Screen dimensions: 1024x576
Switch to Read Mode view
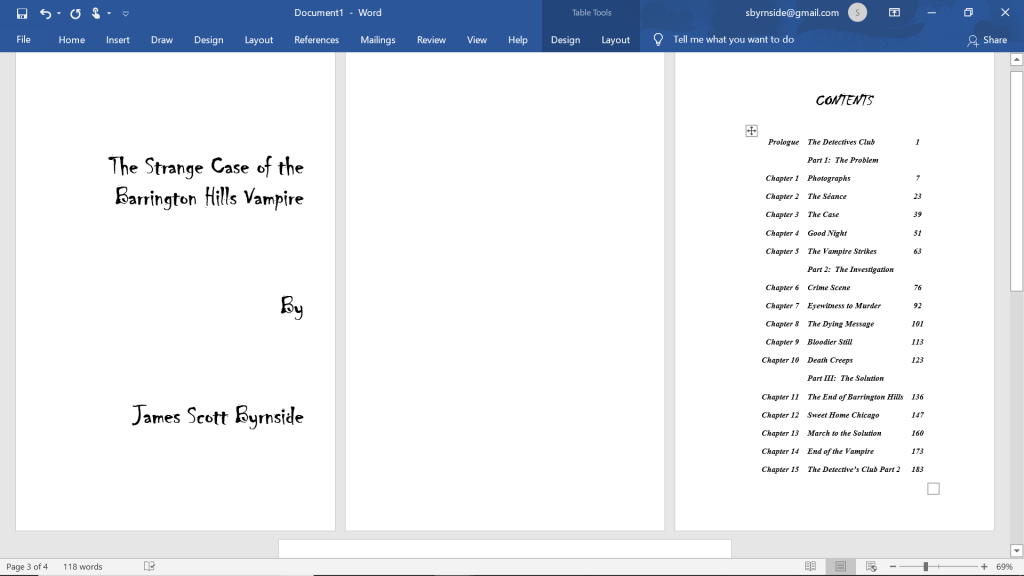pyautogui.click(x=810, y=566)
